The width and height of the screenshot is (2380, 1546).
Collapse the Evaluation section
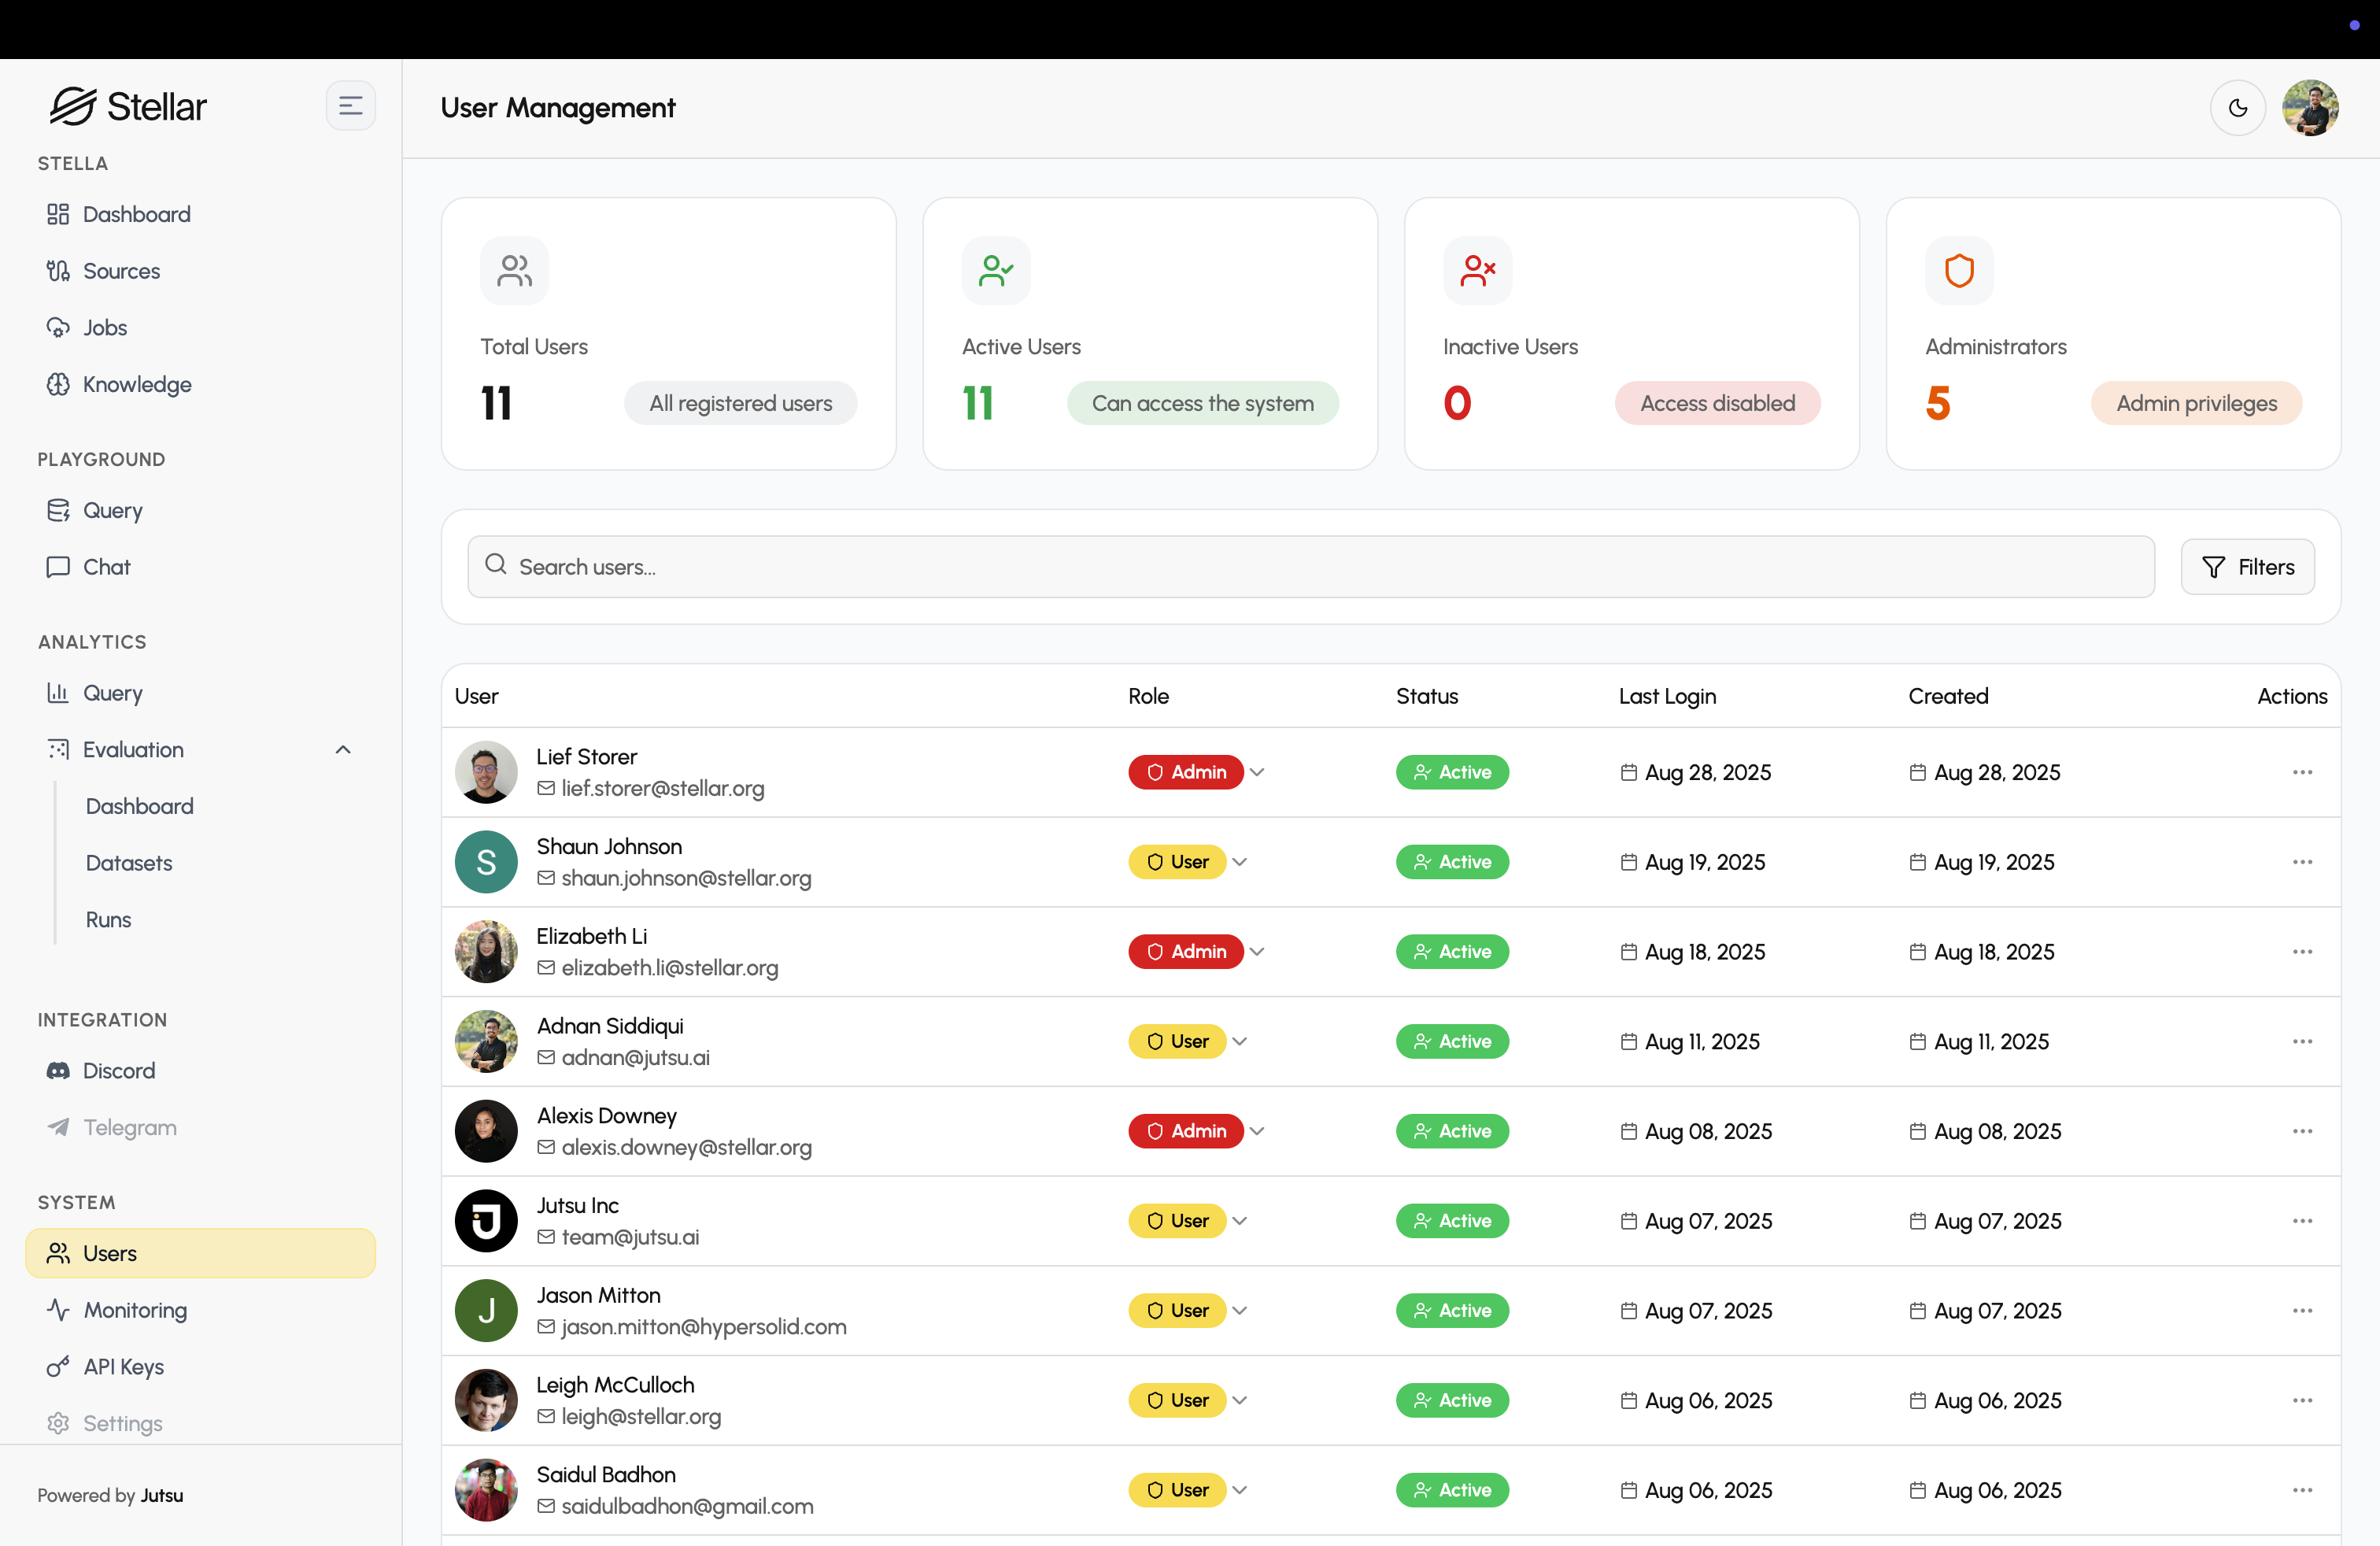(x=343, y=750)
